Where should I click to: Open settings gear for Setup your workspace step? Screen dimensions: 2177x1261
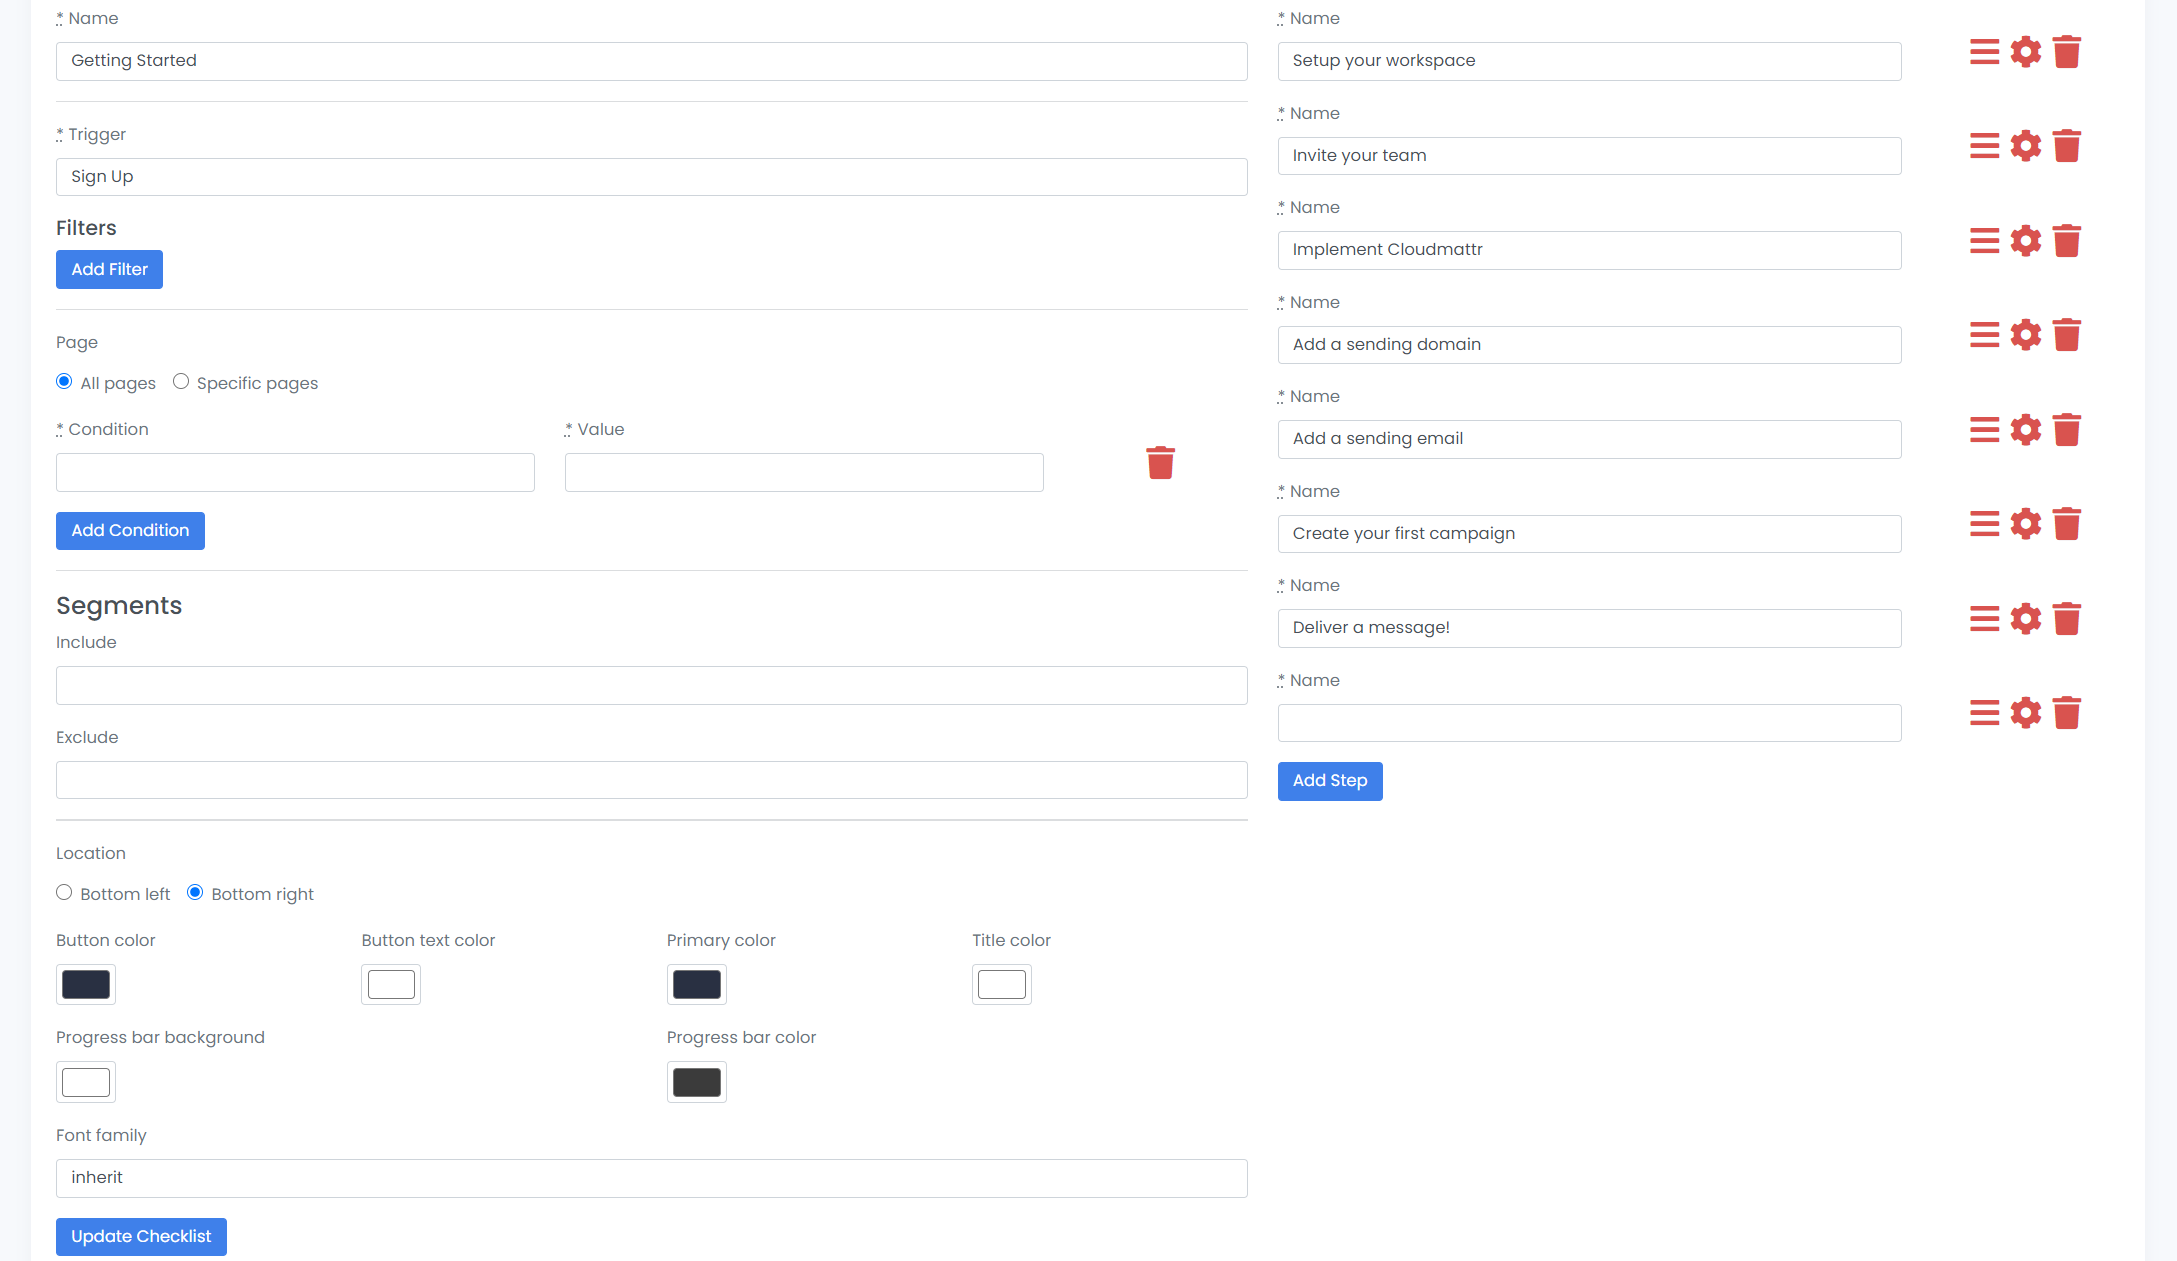point(2025,52)
